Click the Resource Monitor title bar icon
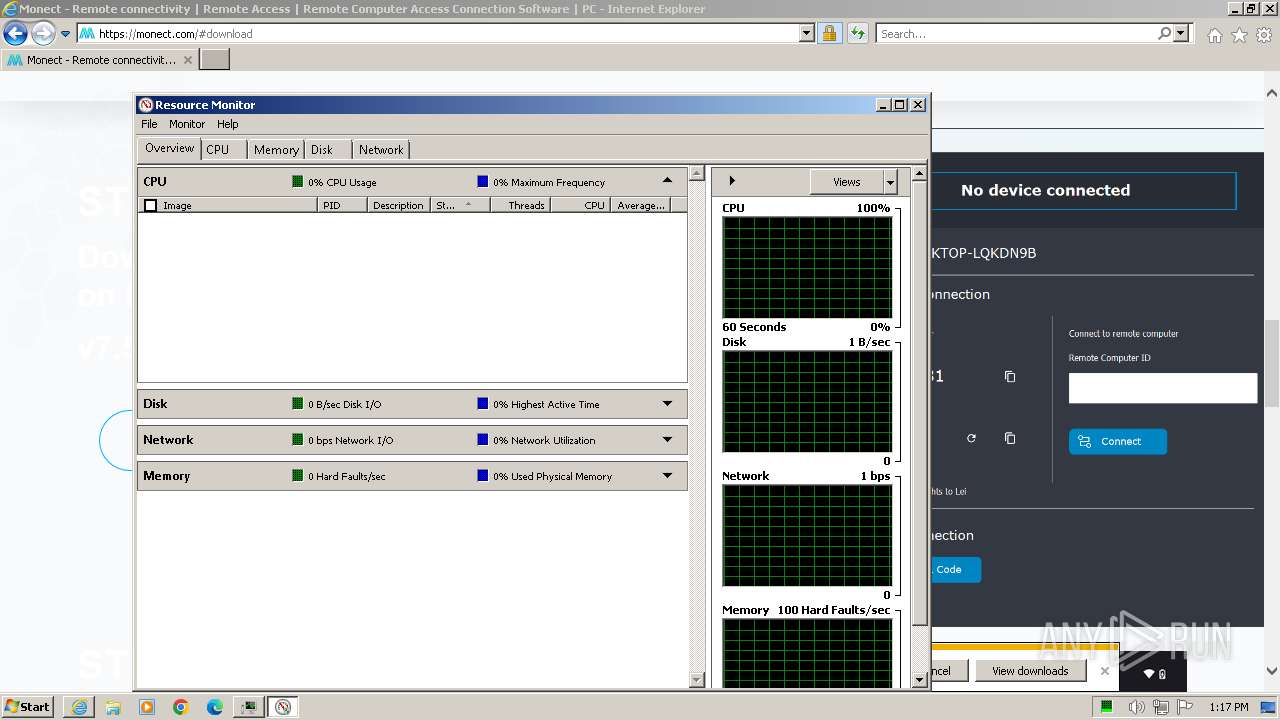 [x=146, y=105]
